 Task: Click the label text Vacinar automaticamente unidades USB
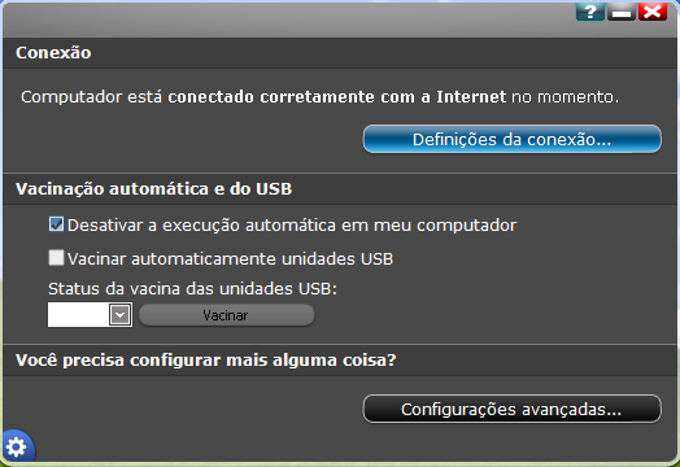(230, 258)
